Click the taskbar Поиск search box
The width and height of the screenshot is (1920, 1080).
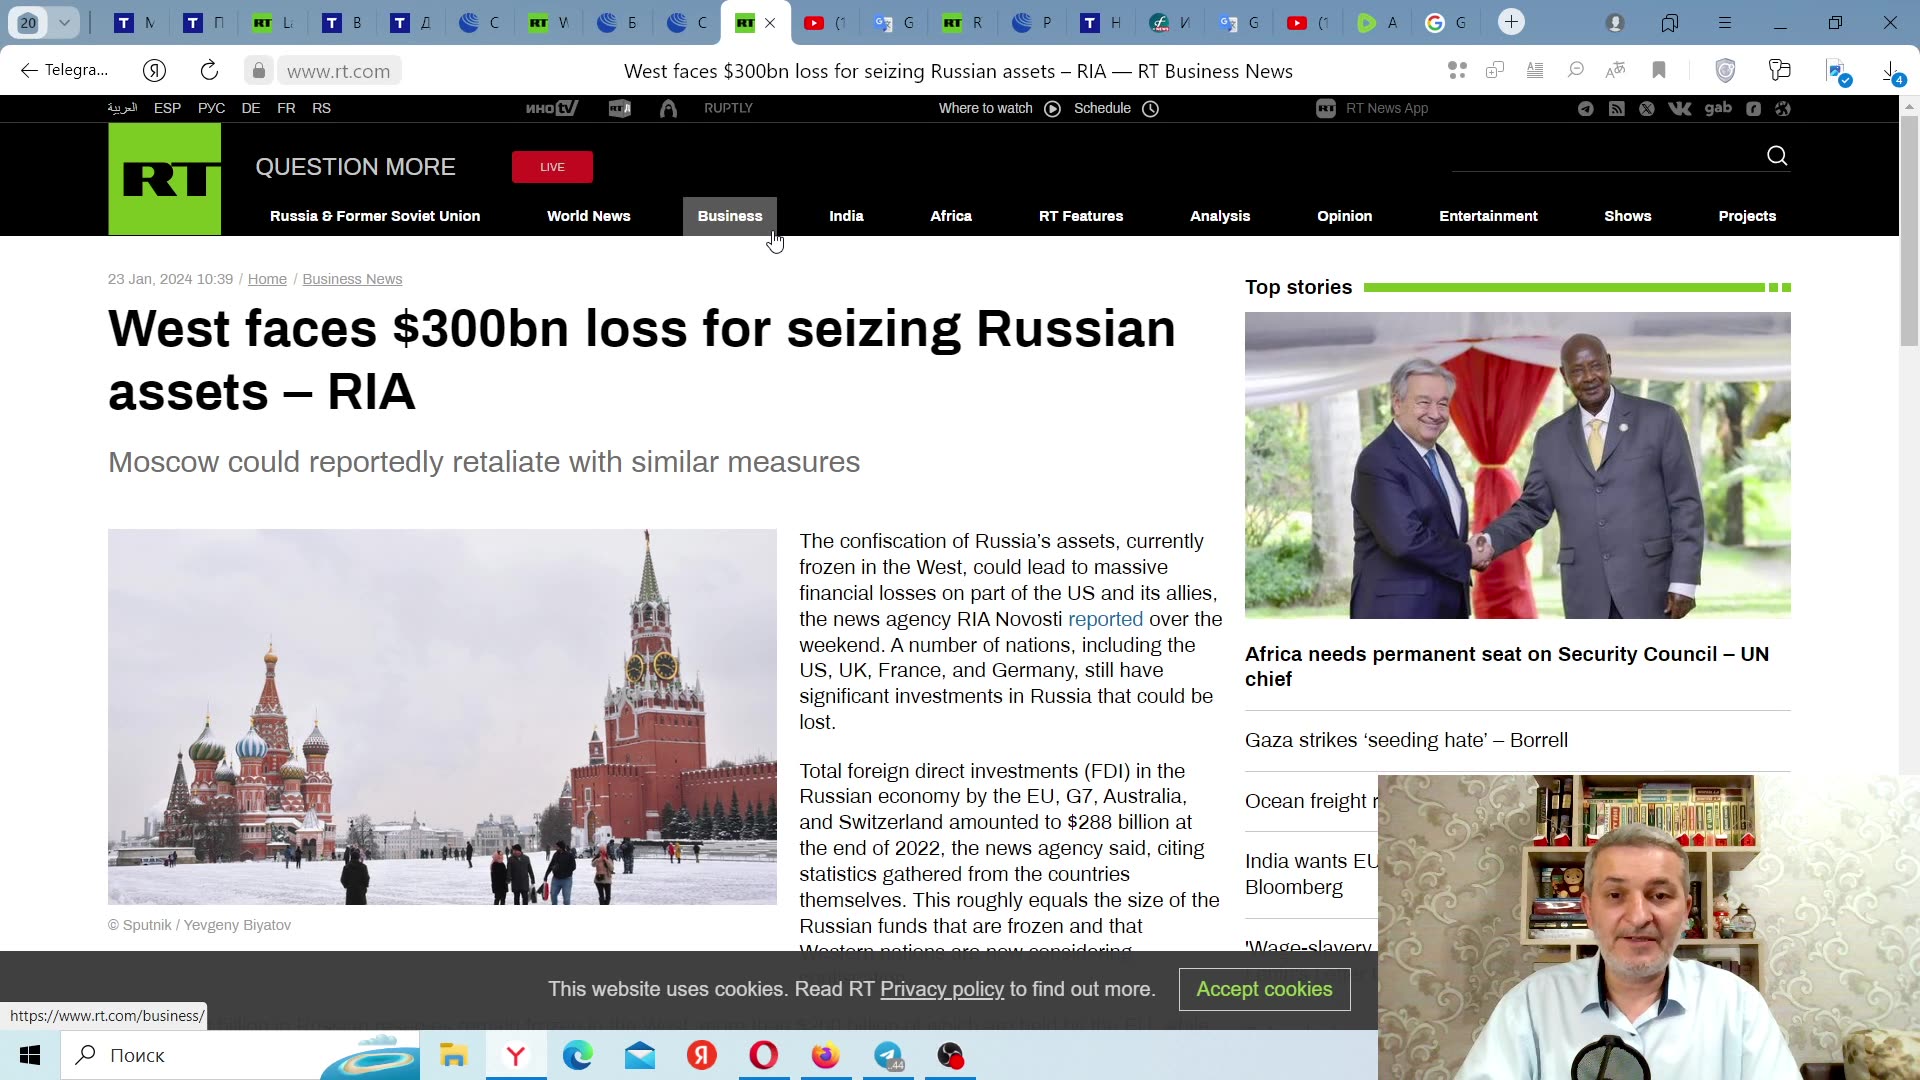click(240, 1055)
